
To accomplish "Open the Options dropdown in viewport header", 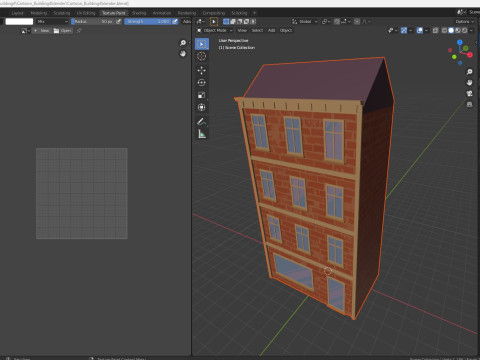I will (x=464, y=21).
